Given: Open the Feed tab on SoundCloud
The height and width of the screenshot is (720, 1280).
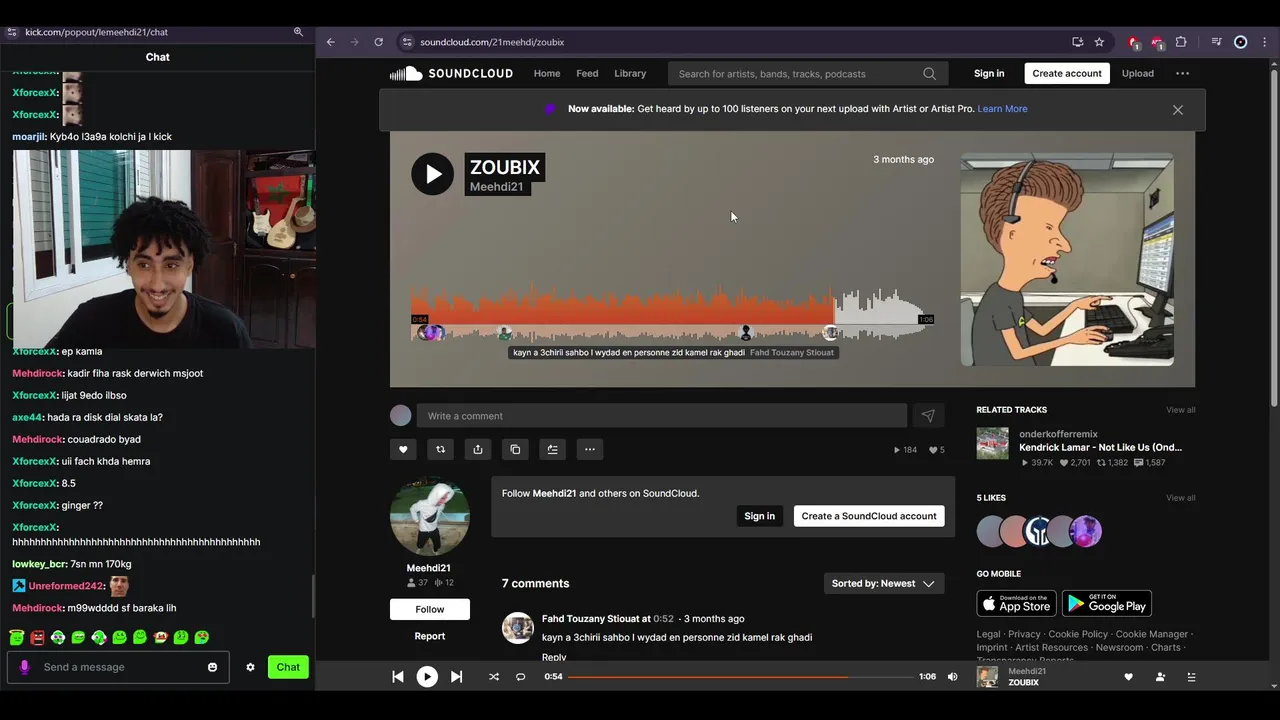Looking at the screenshot, I should [587, 73].
